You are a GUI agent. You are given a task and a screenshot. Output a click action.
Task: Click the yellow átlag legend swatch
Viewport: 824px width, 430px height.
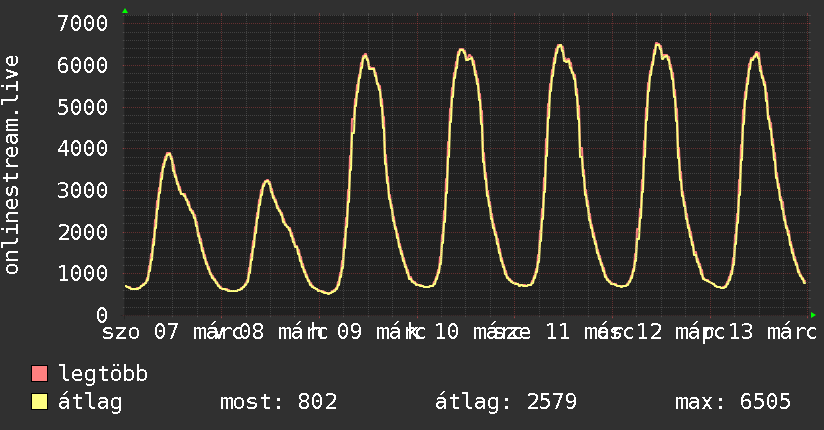point(39,402)
